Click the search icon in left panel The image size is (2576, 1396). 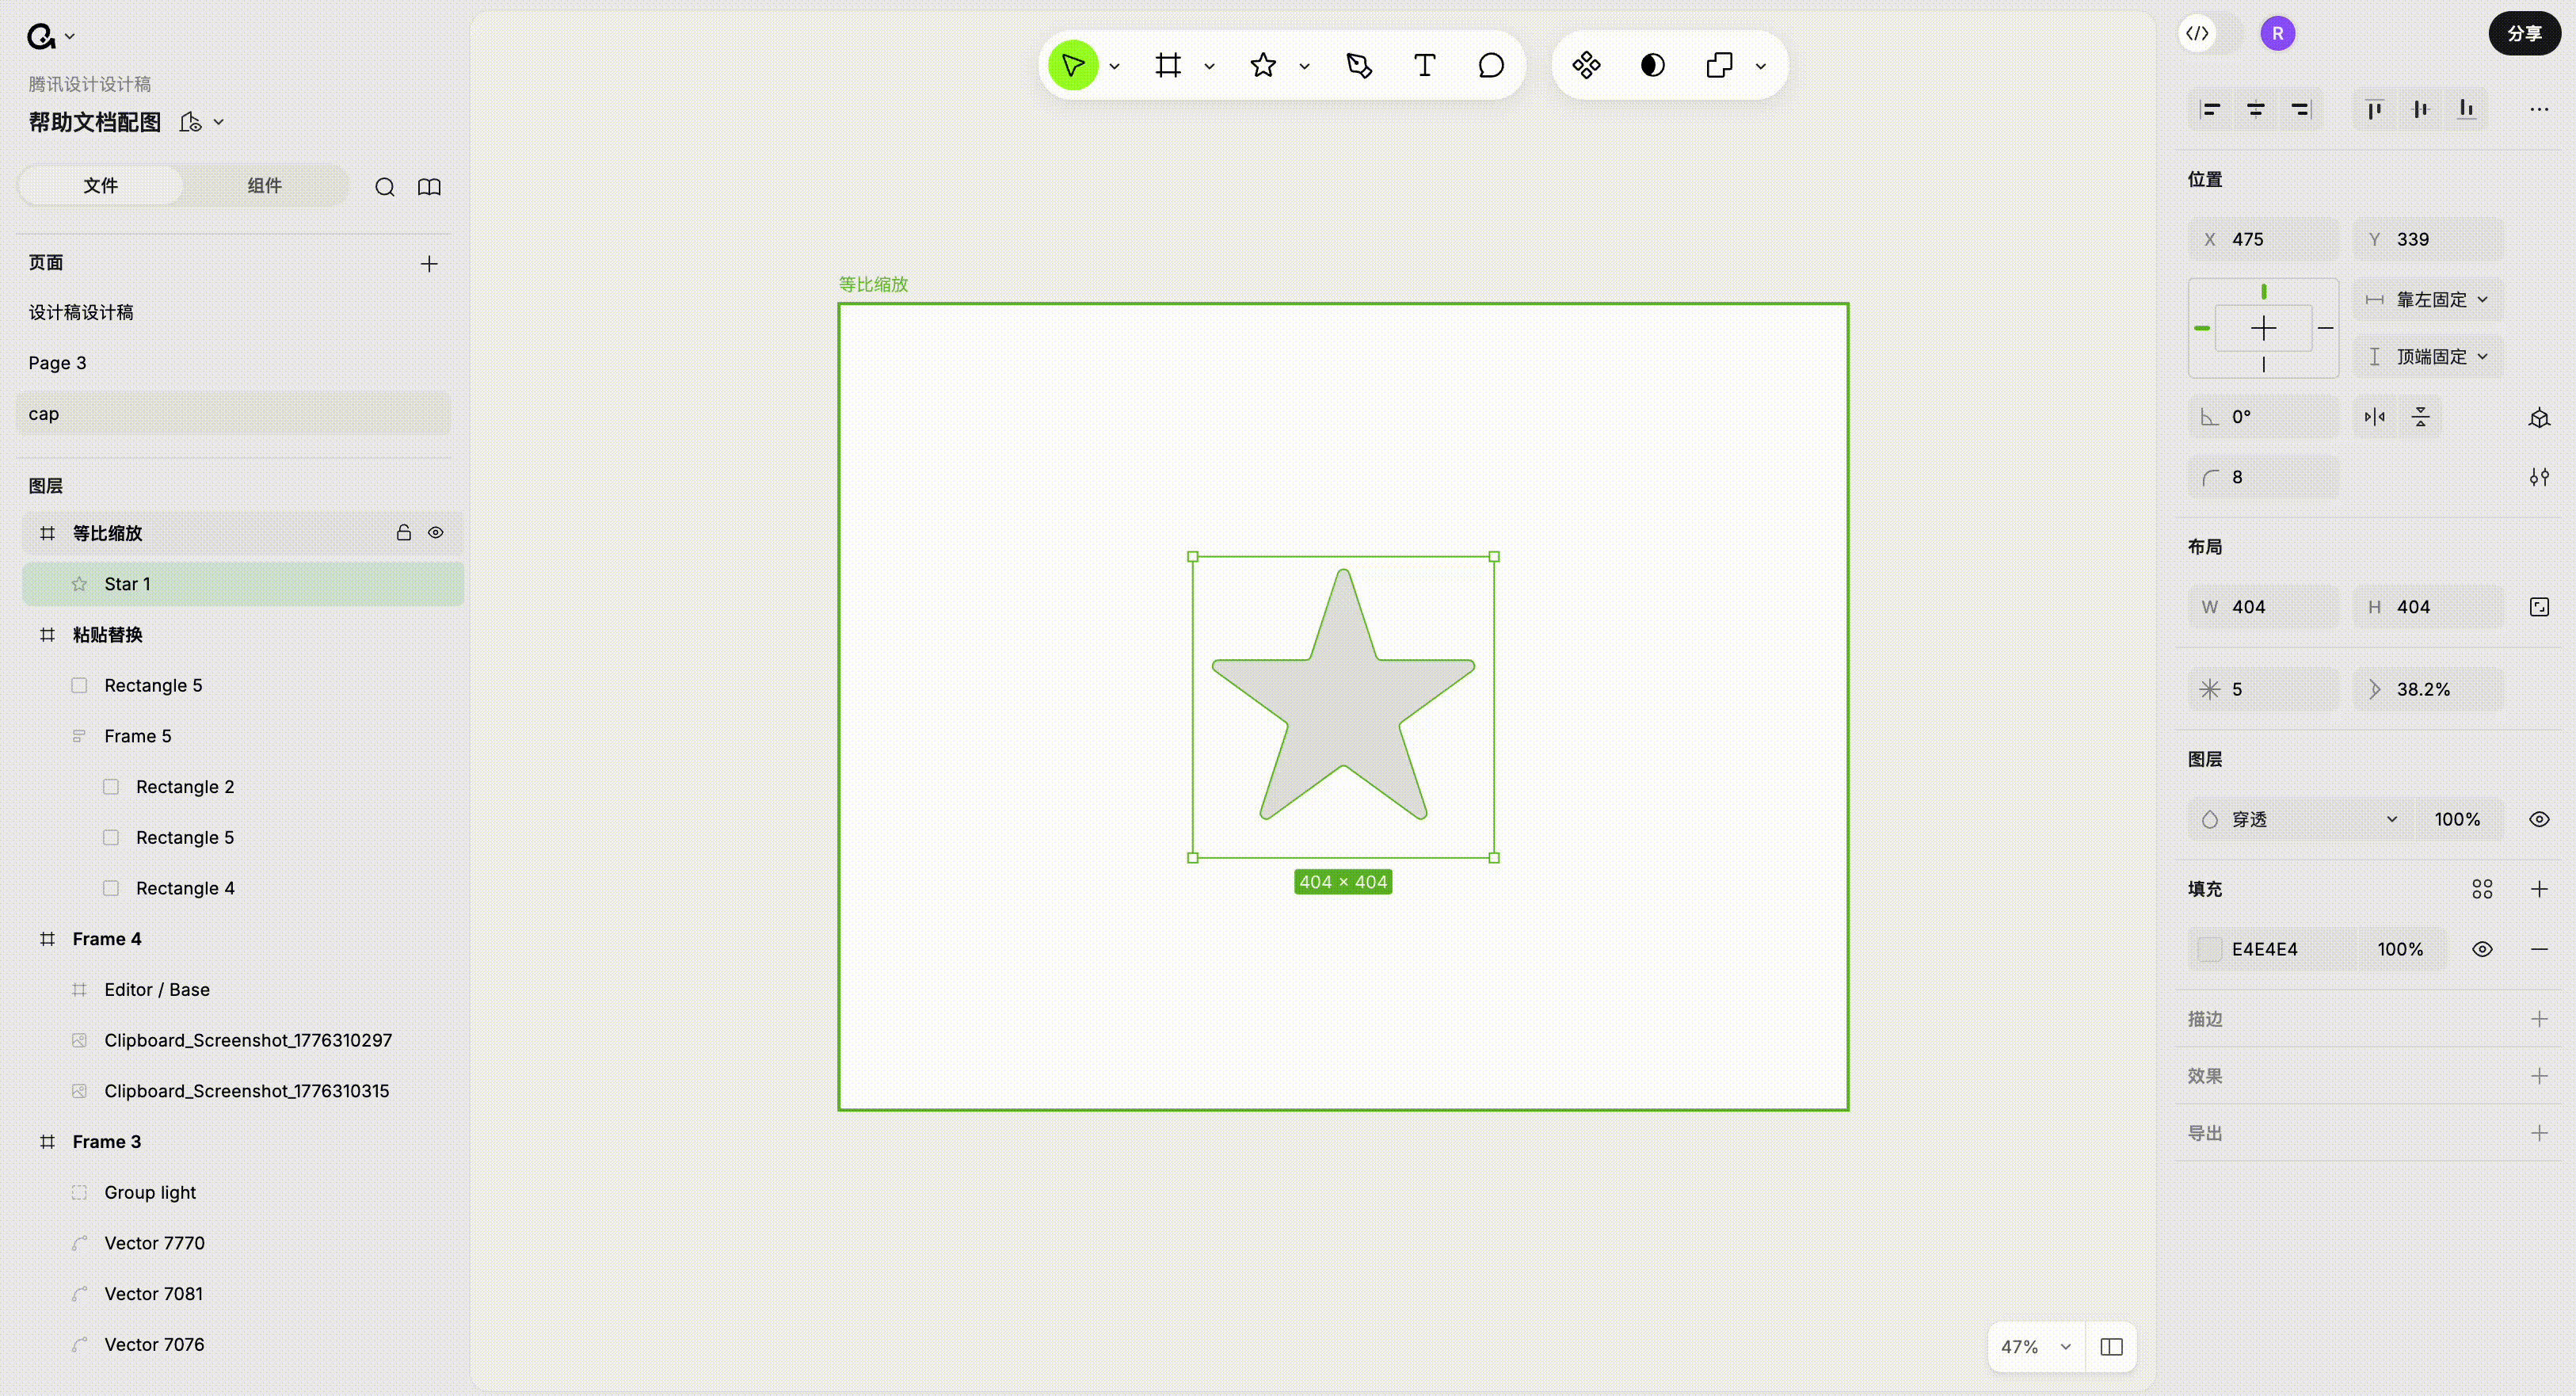[384, 187]
